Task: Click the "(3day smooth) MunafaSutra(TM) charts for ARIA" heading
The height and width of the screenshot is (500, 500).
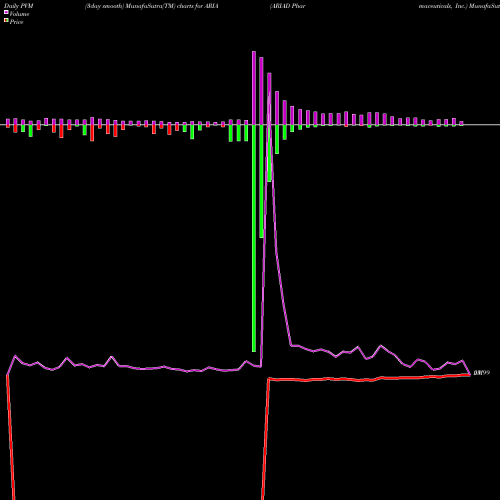Action: pos(152,6)
